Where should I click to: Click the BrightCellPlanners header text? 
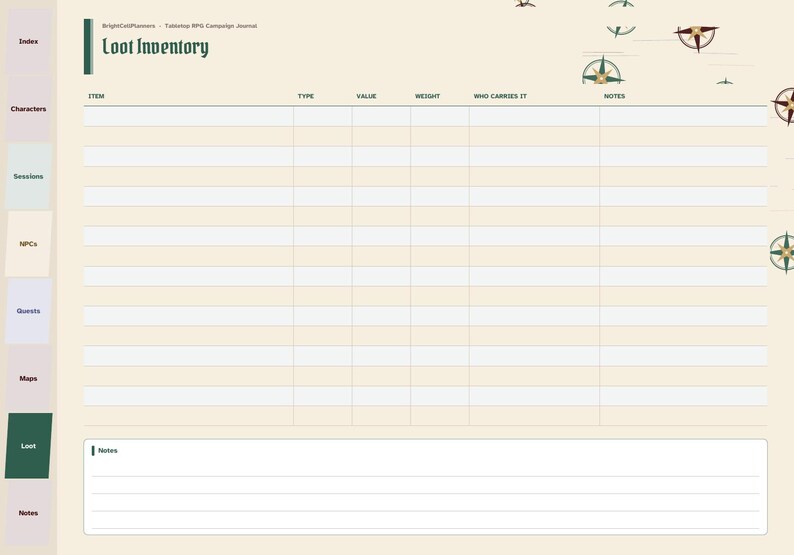[x=129, y=26]
